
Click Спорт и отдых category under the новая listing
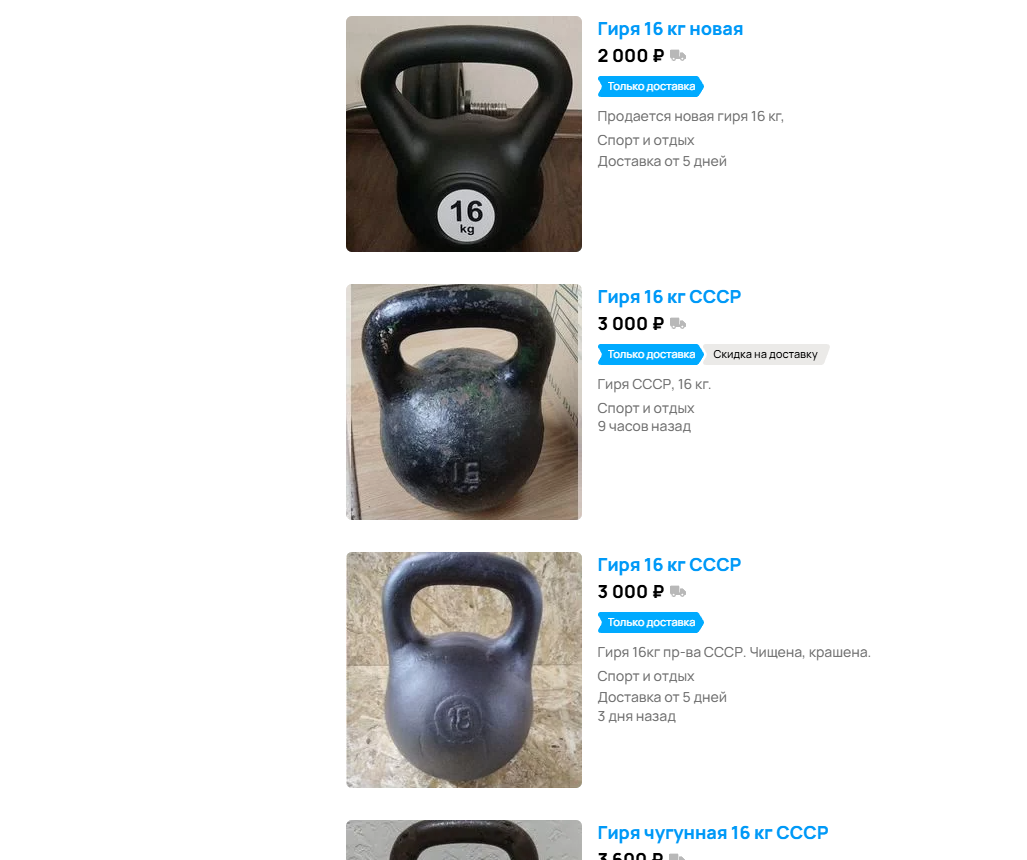646,140
